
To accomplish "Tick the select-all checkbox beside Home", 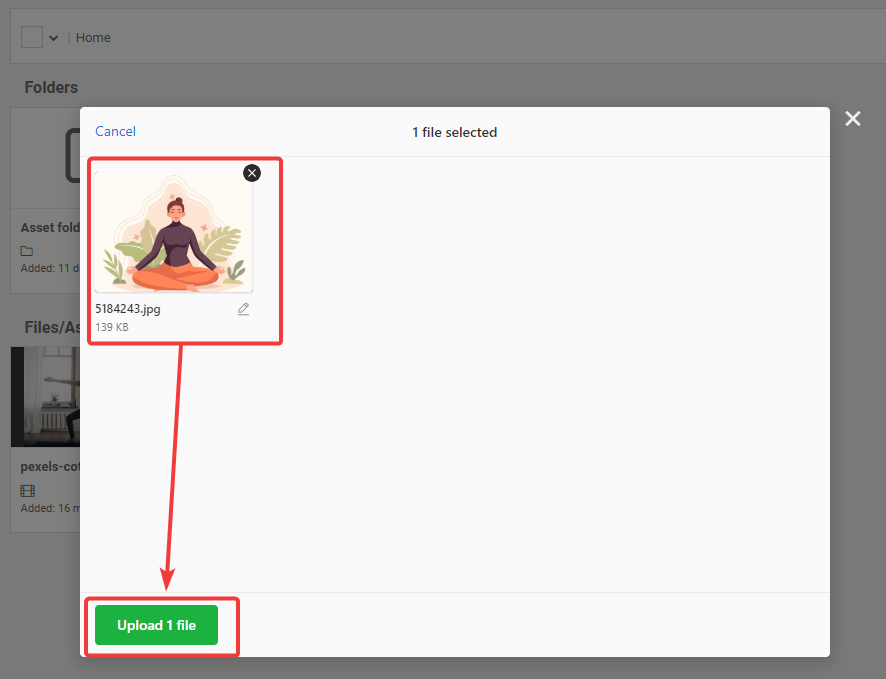I will (x=32, y=37).
